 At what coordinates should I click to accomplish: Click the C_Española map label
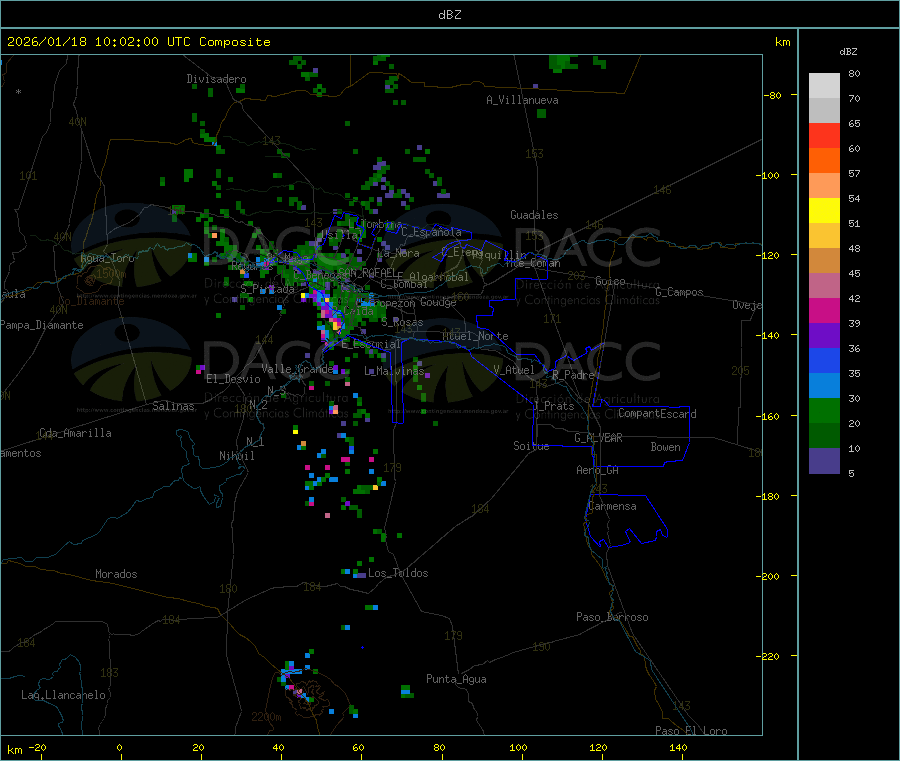431,232
